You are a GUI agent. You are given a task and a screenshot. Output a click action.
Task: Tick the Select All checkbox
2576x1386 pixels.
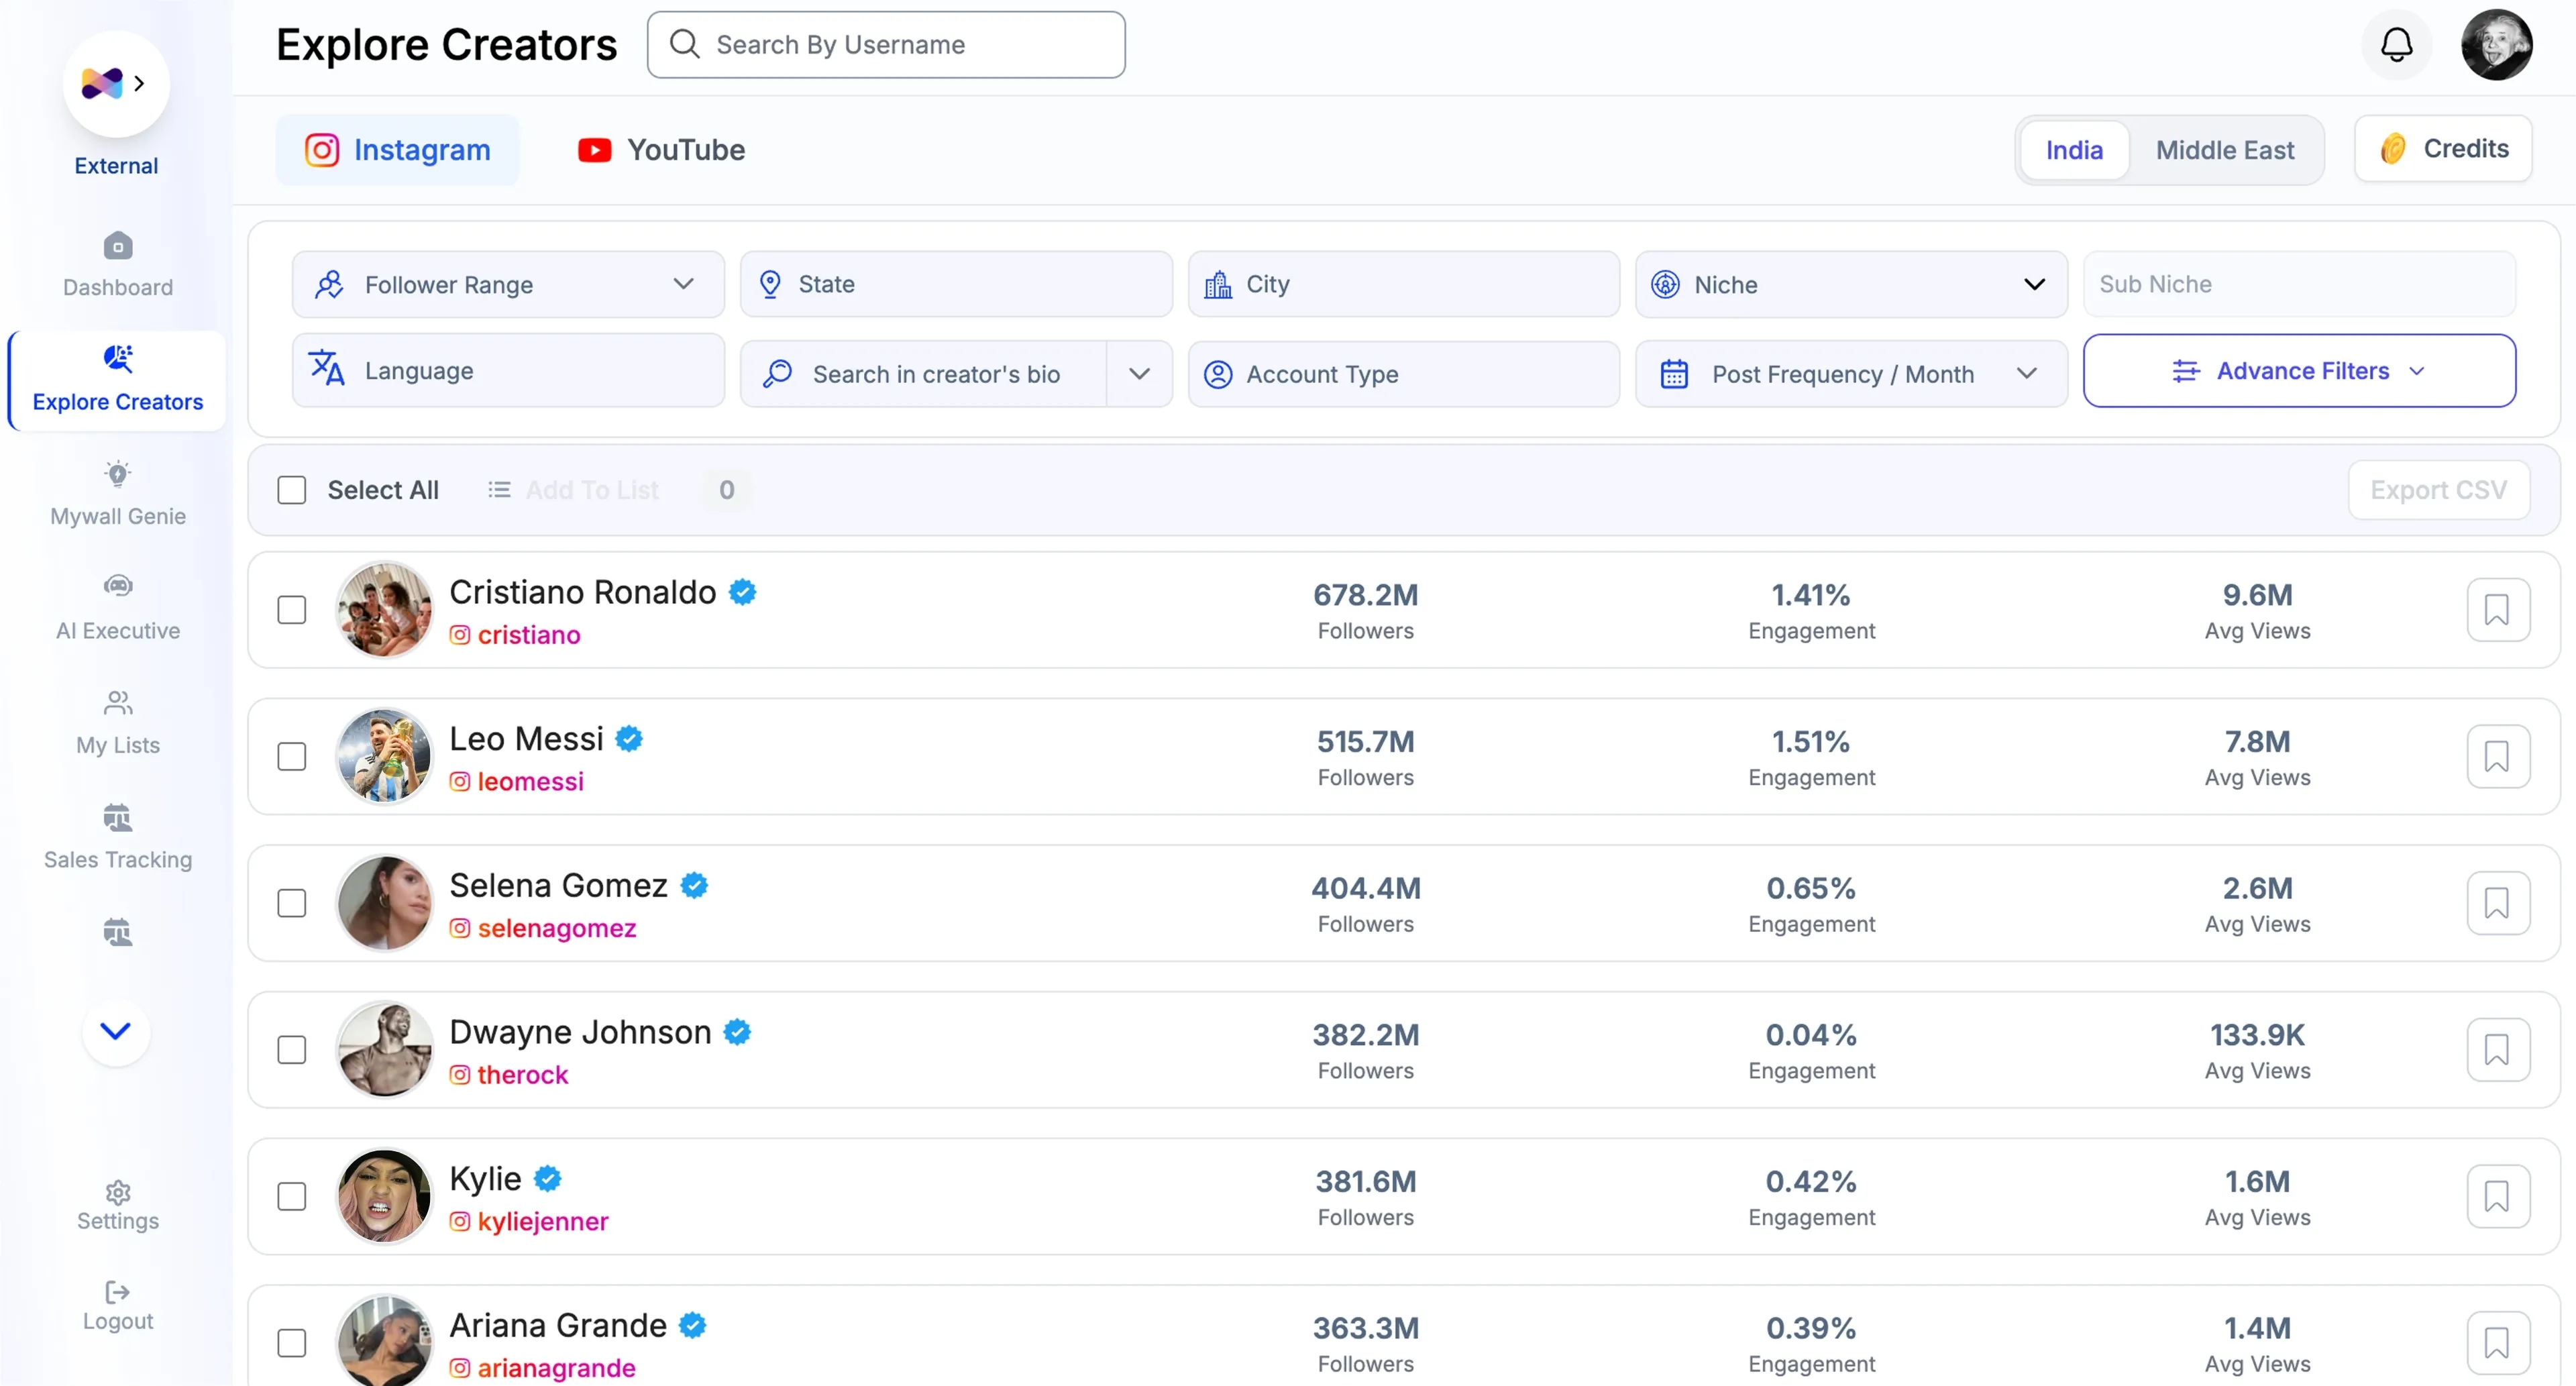[x=292, y=490]
